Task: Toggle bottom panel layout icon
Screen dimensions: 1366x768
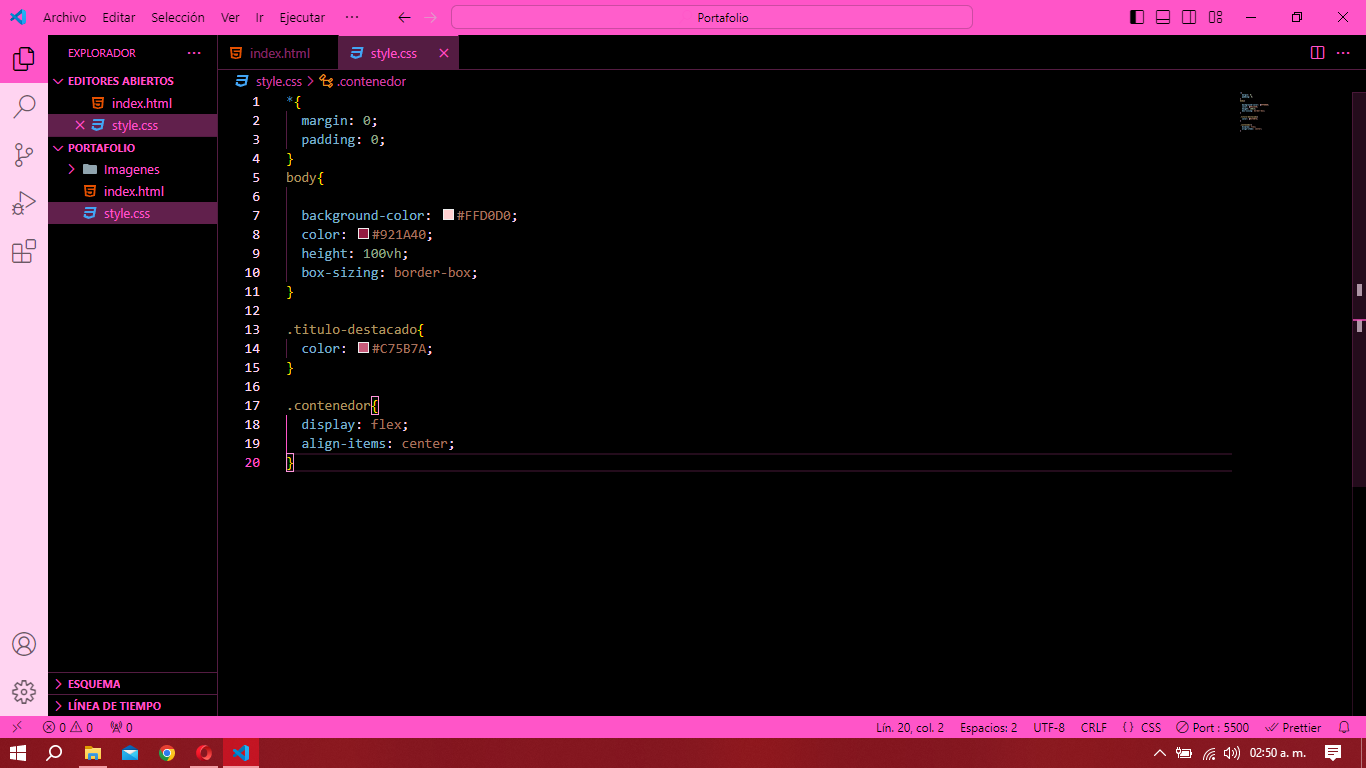Action: (x=1163, y=17)
